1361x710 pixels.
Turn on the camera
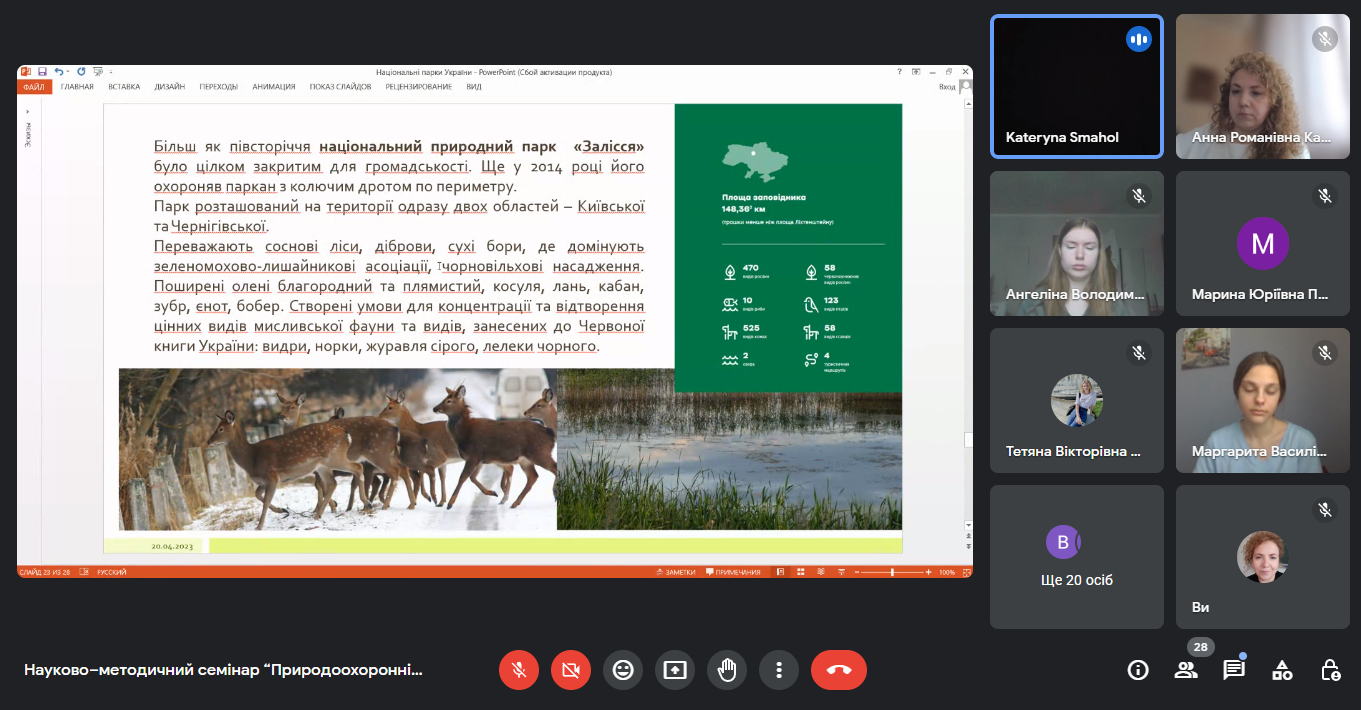(571, 670)
